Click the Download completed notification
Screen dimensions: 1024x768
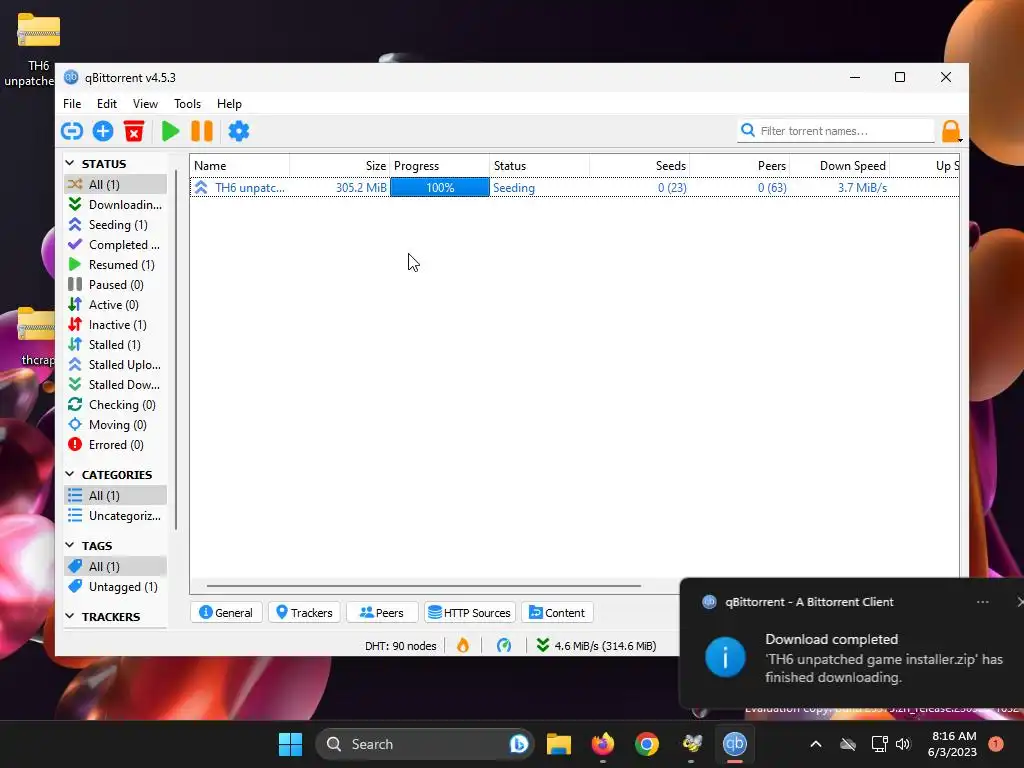(852, 643)
